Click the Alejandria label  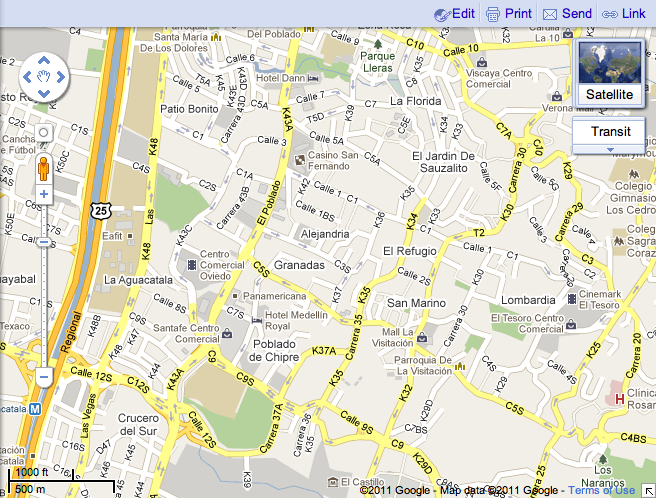point(325,233)
